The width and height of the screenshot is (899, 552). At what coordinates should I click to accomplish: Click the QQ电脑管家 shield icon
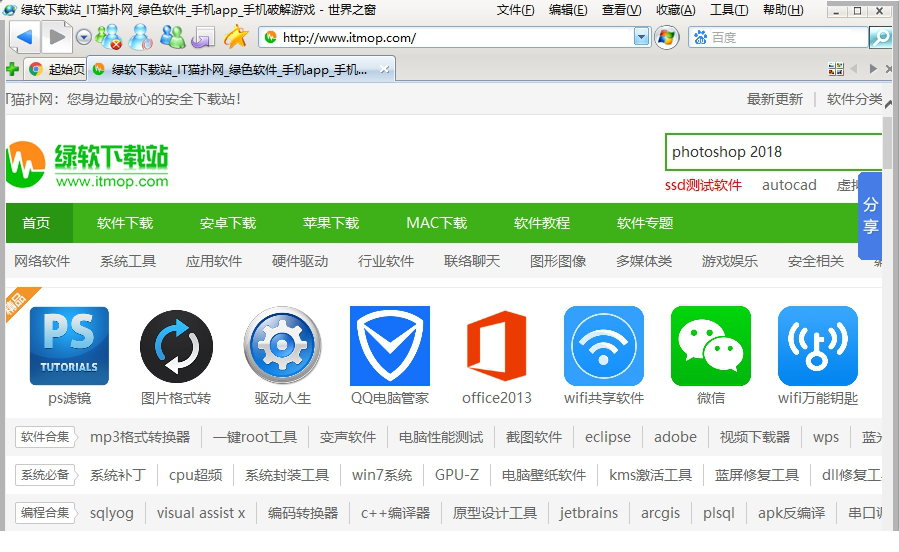[x=390, y=346]
